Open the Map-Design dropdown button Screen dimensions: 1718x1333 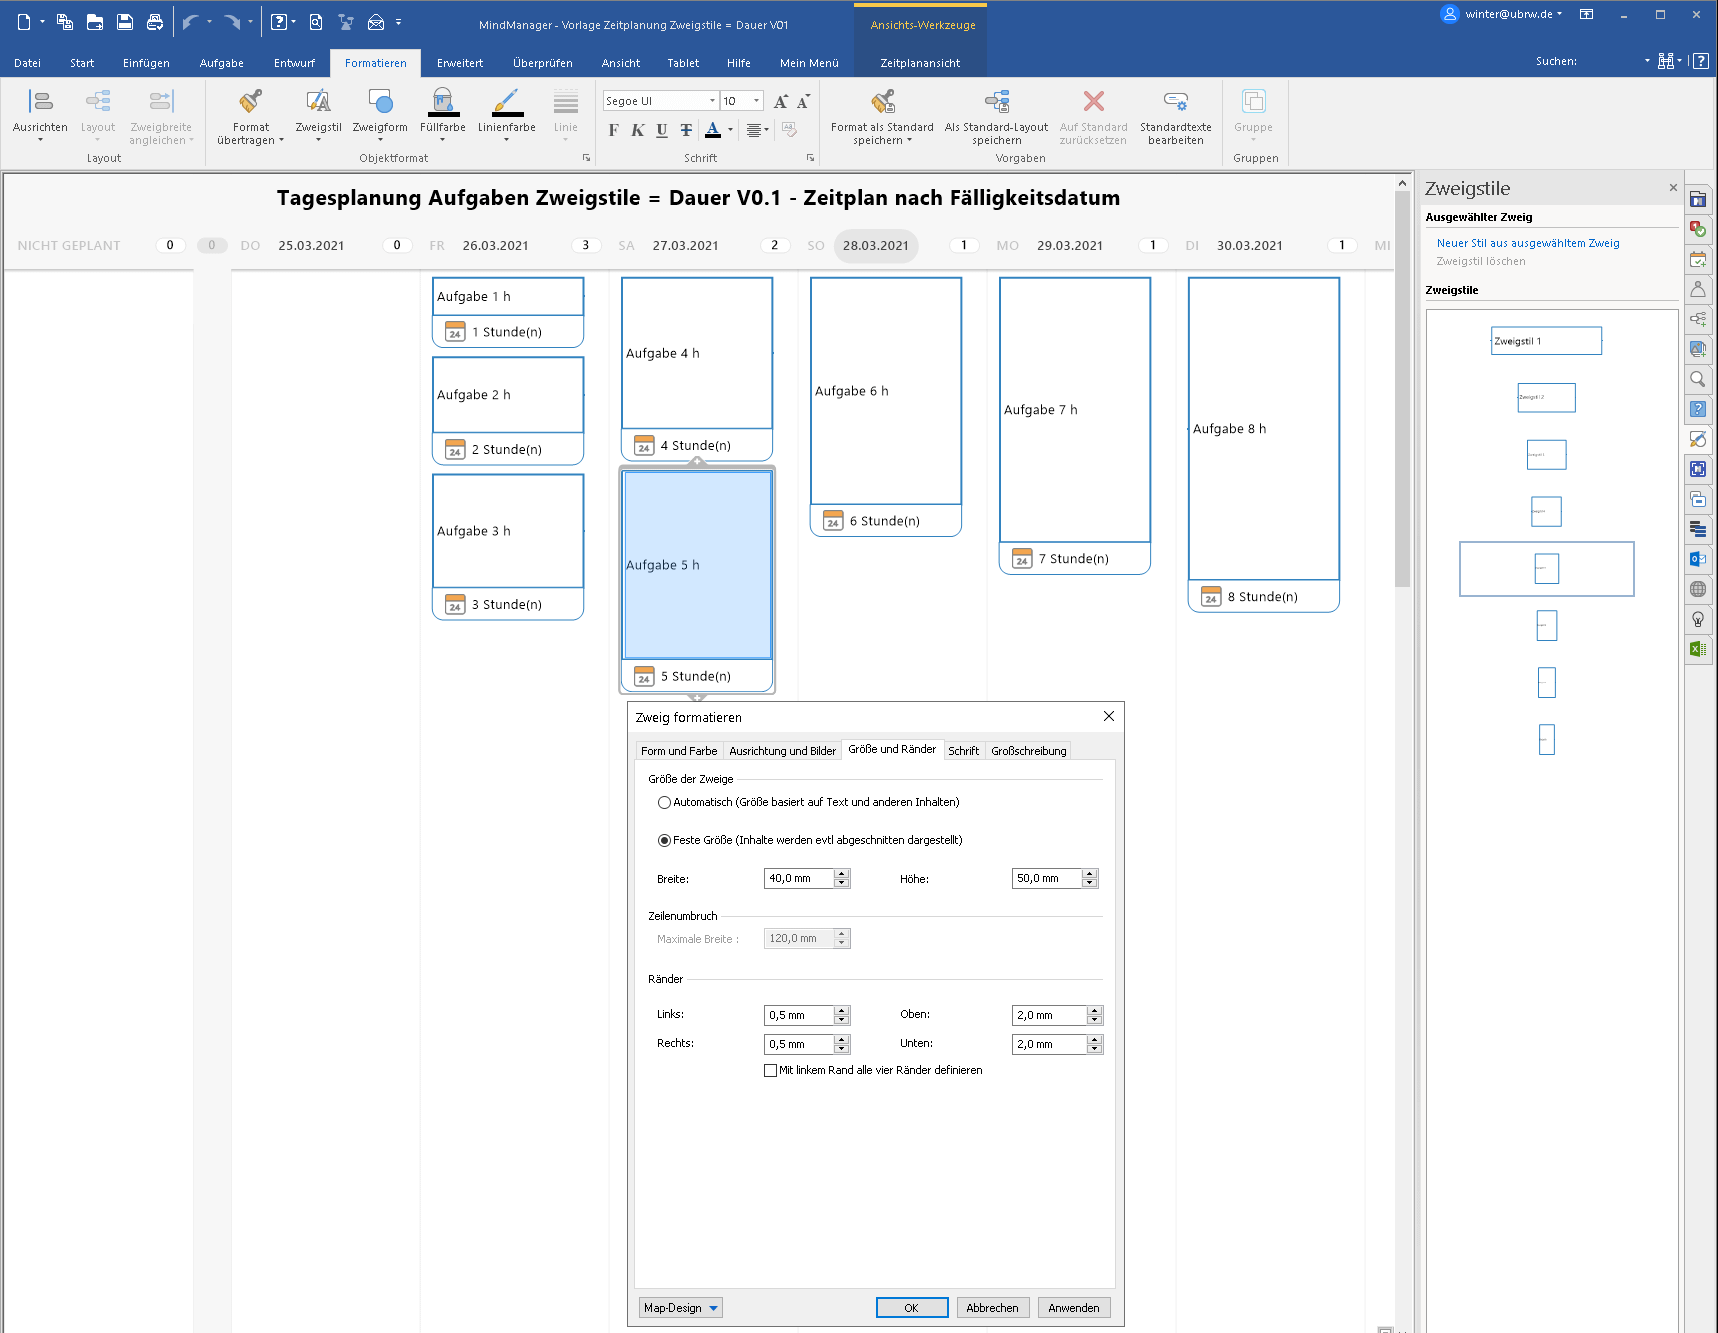coord(680,1308)
